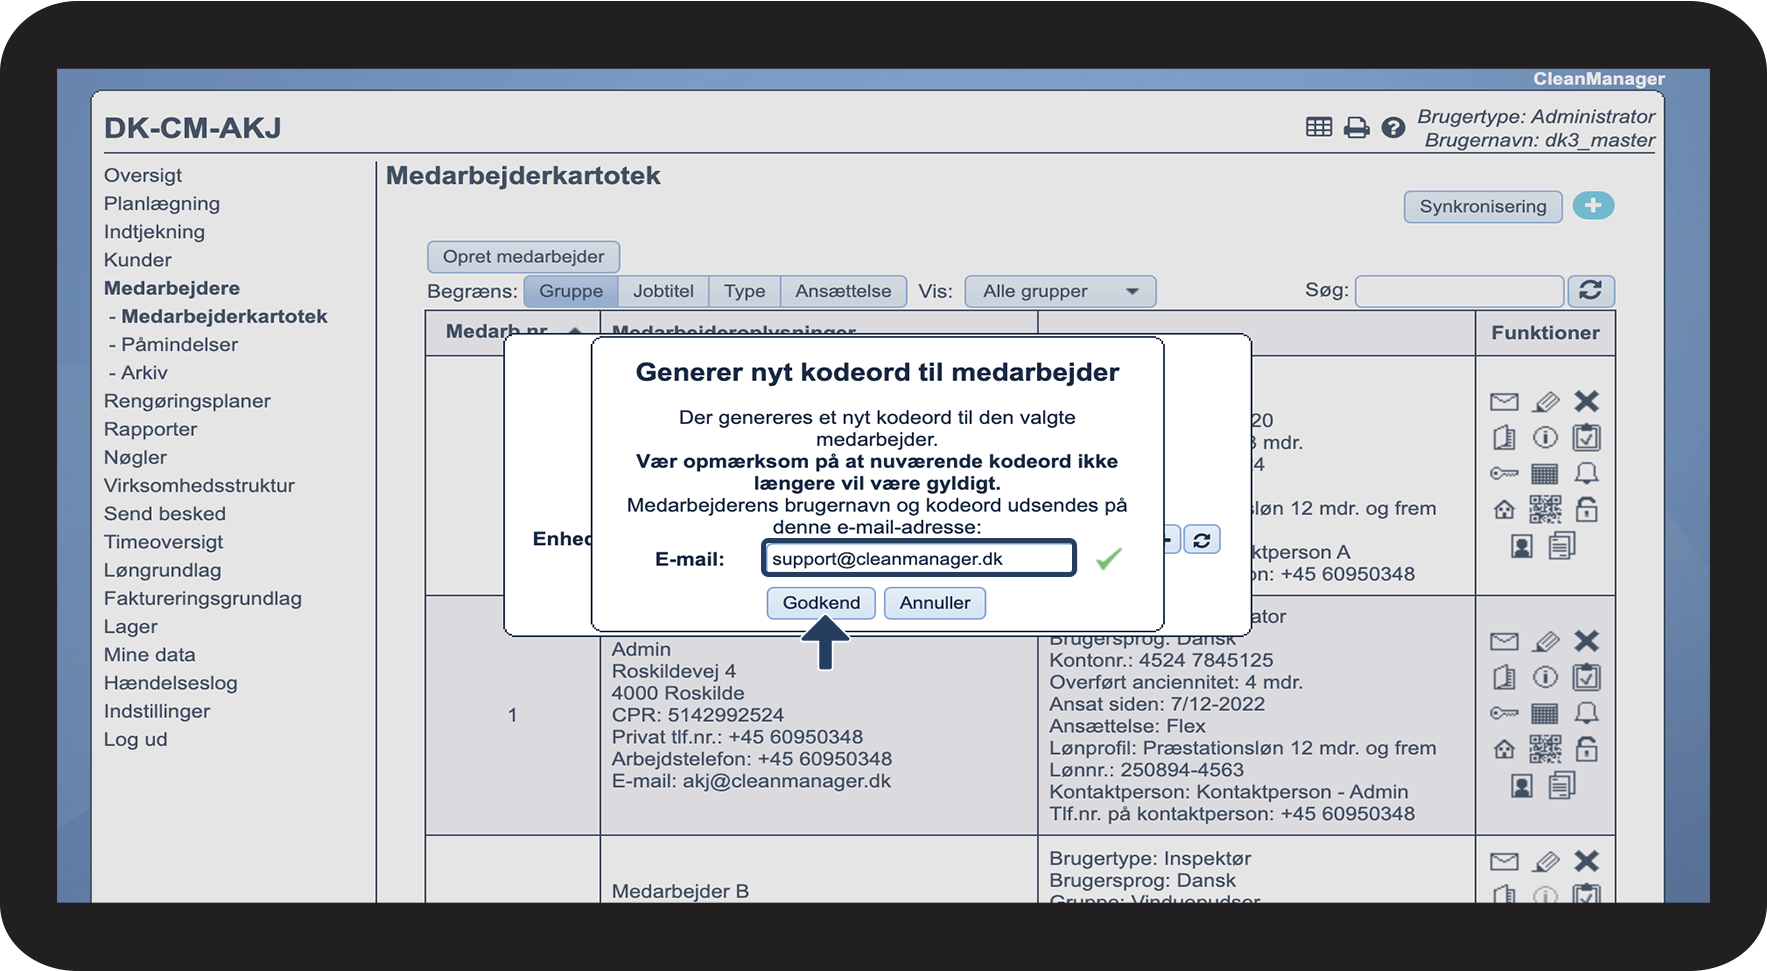Click the house icon in Kontaktperson A row
Viewport: 1767px width, 971px height.
pyautogui.click(x=1504, y=510)
